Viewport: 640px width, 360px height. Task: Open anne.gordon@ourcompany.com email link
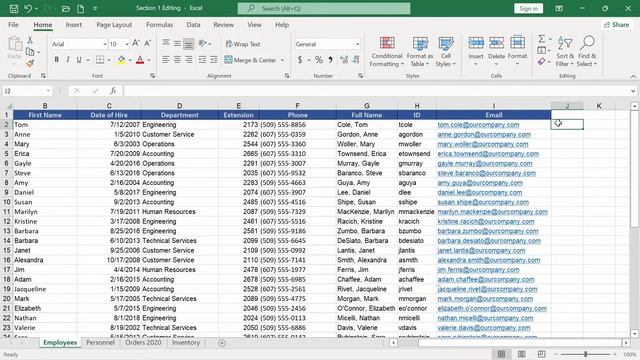pos(484,134)
